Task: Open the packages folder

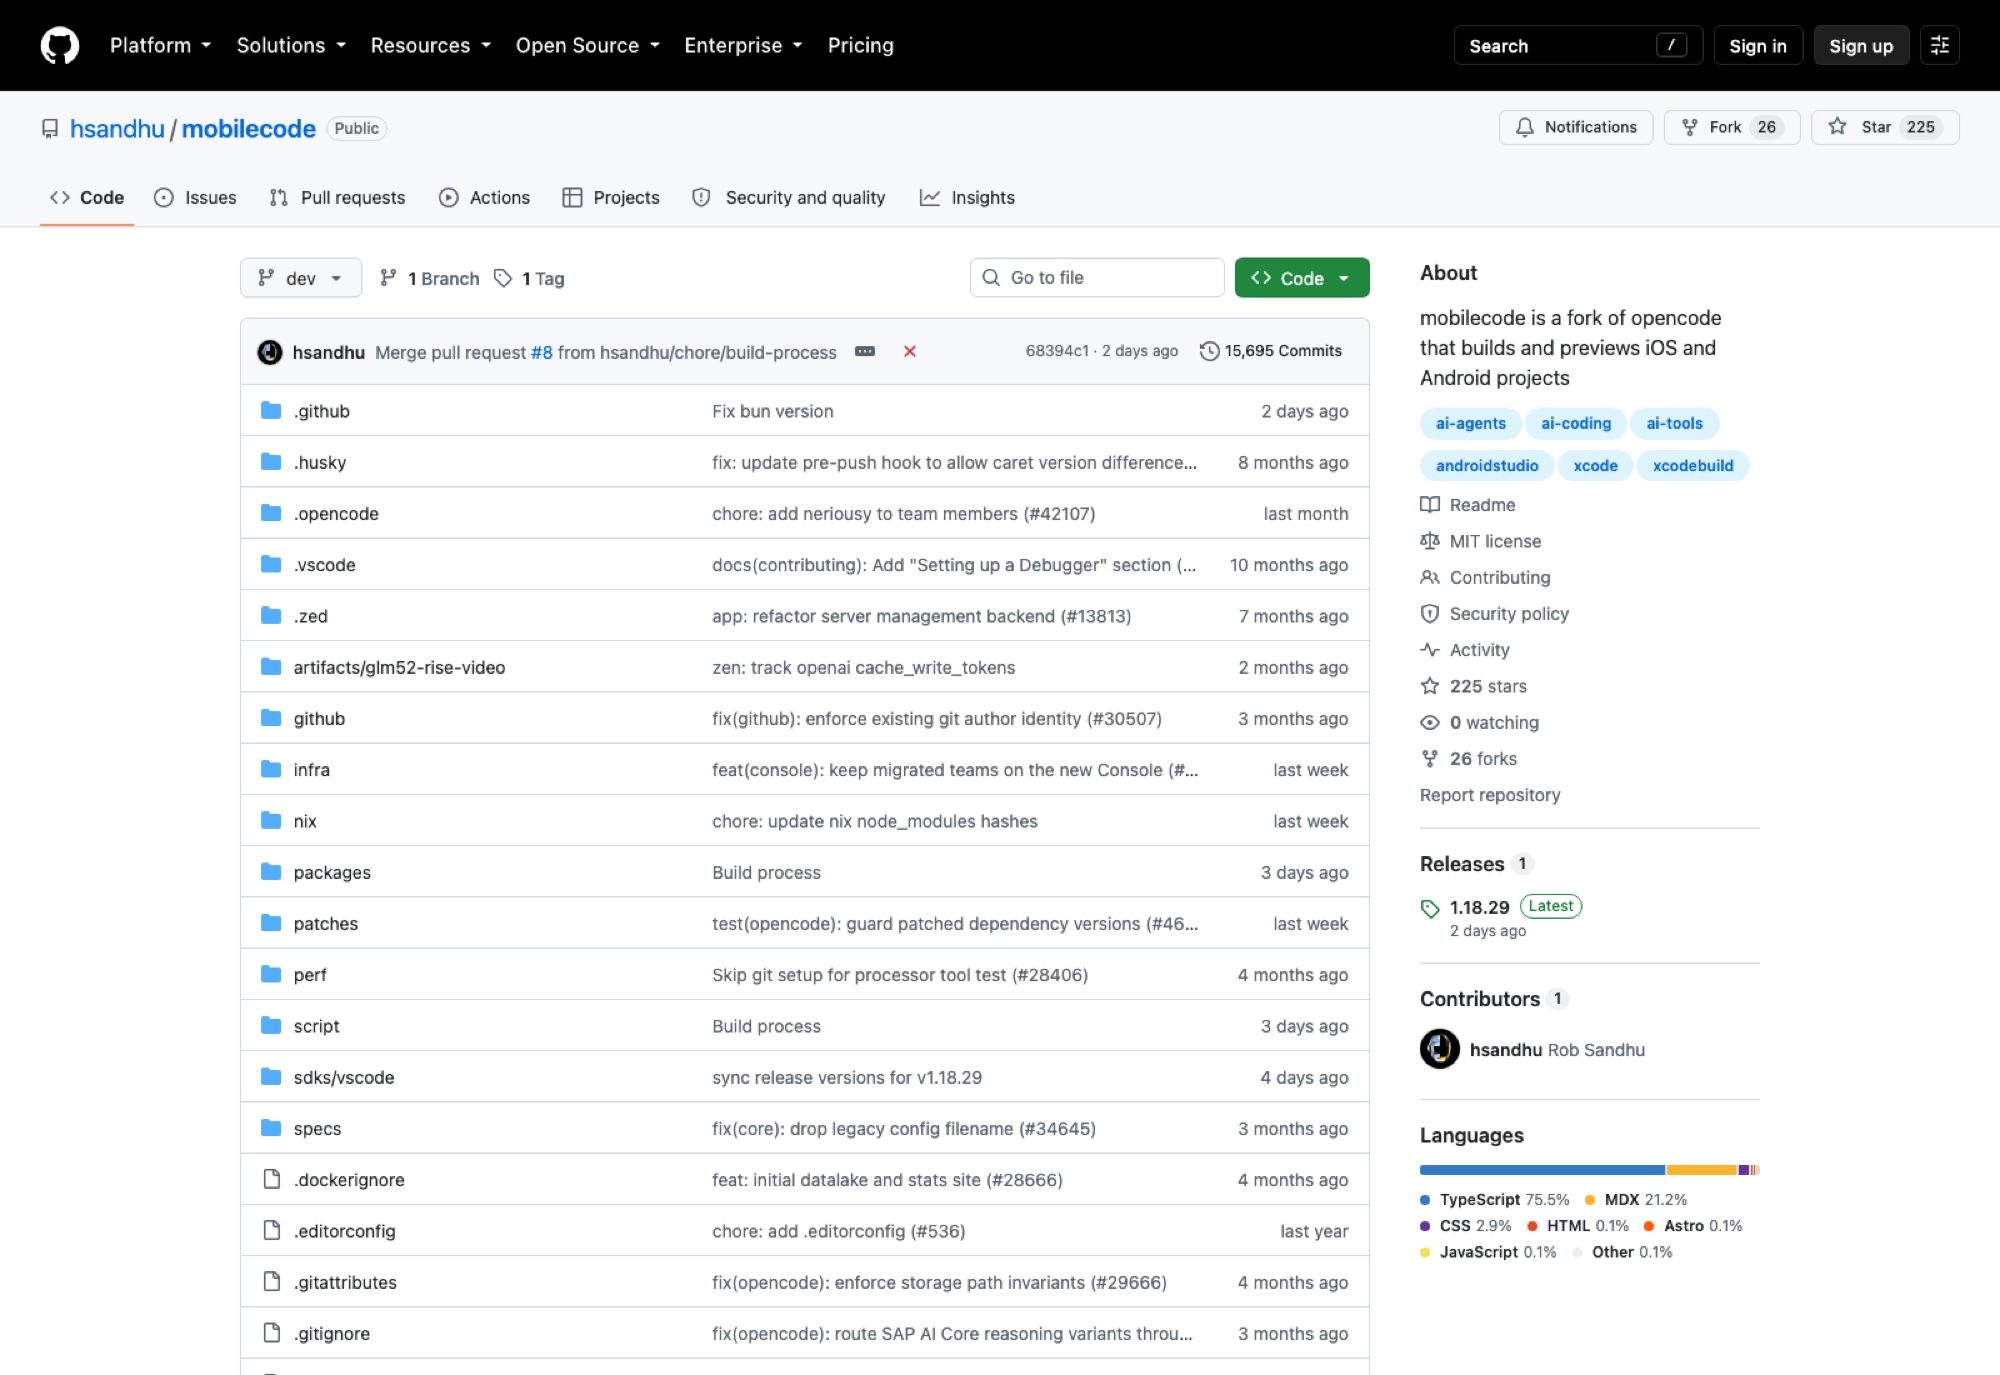Action: (332, 872)
